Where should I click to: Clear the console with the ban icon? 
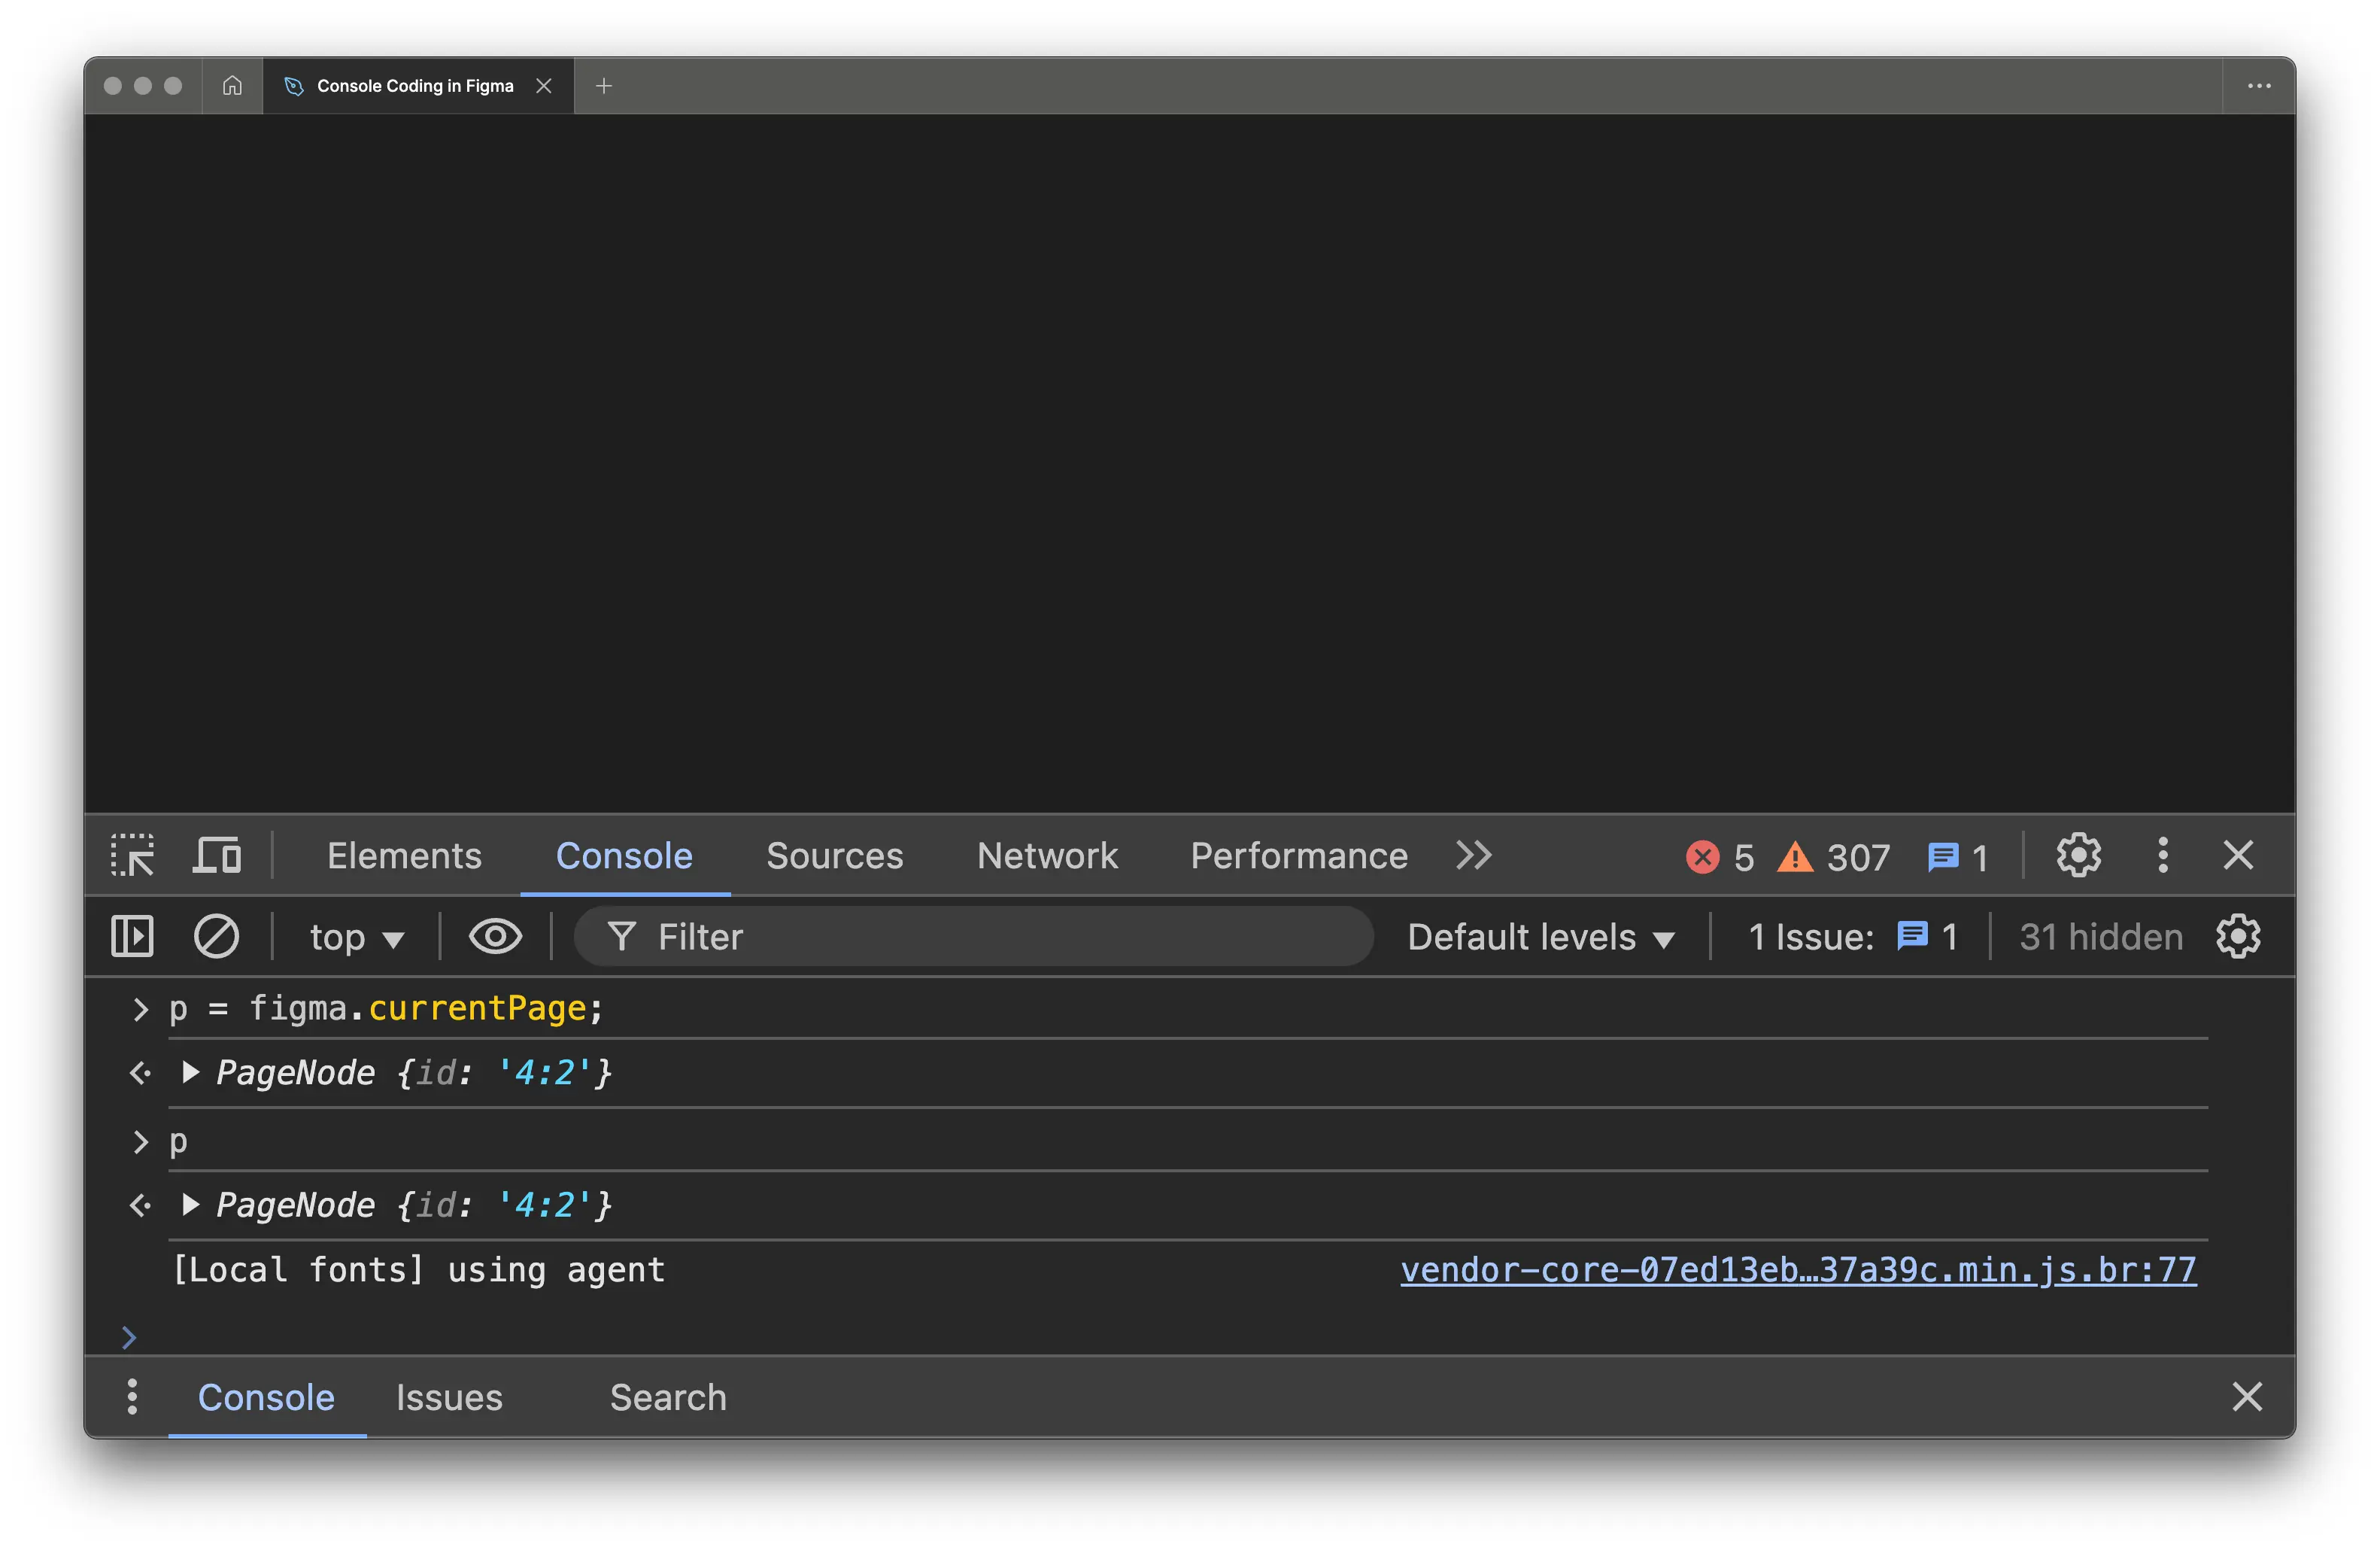(216, 937)
